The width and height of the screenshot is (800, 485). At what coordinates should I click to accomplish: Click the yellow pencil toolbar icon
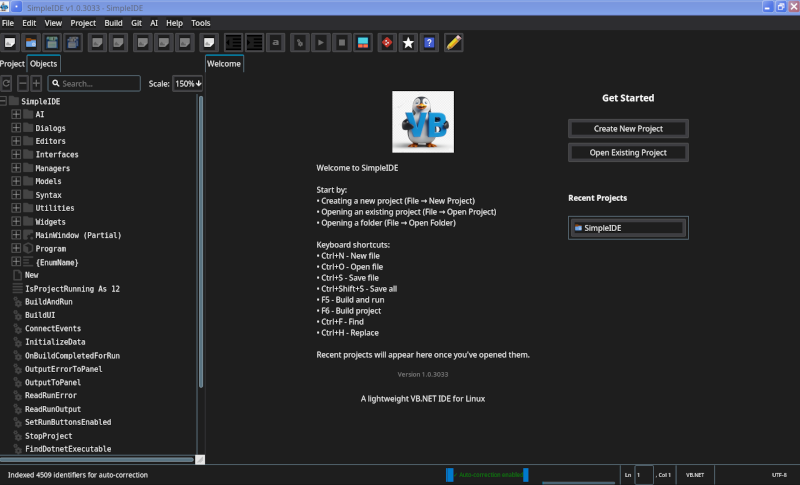tap(454, 43)
